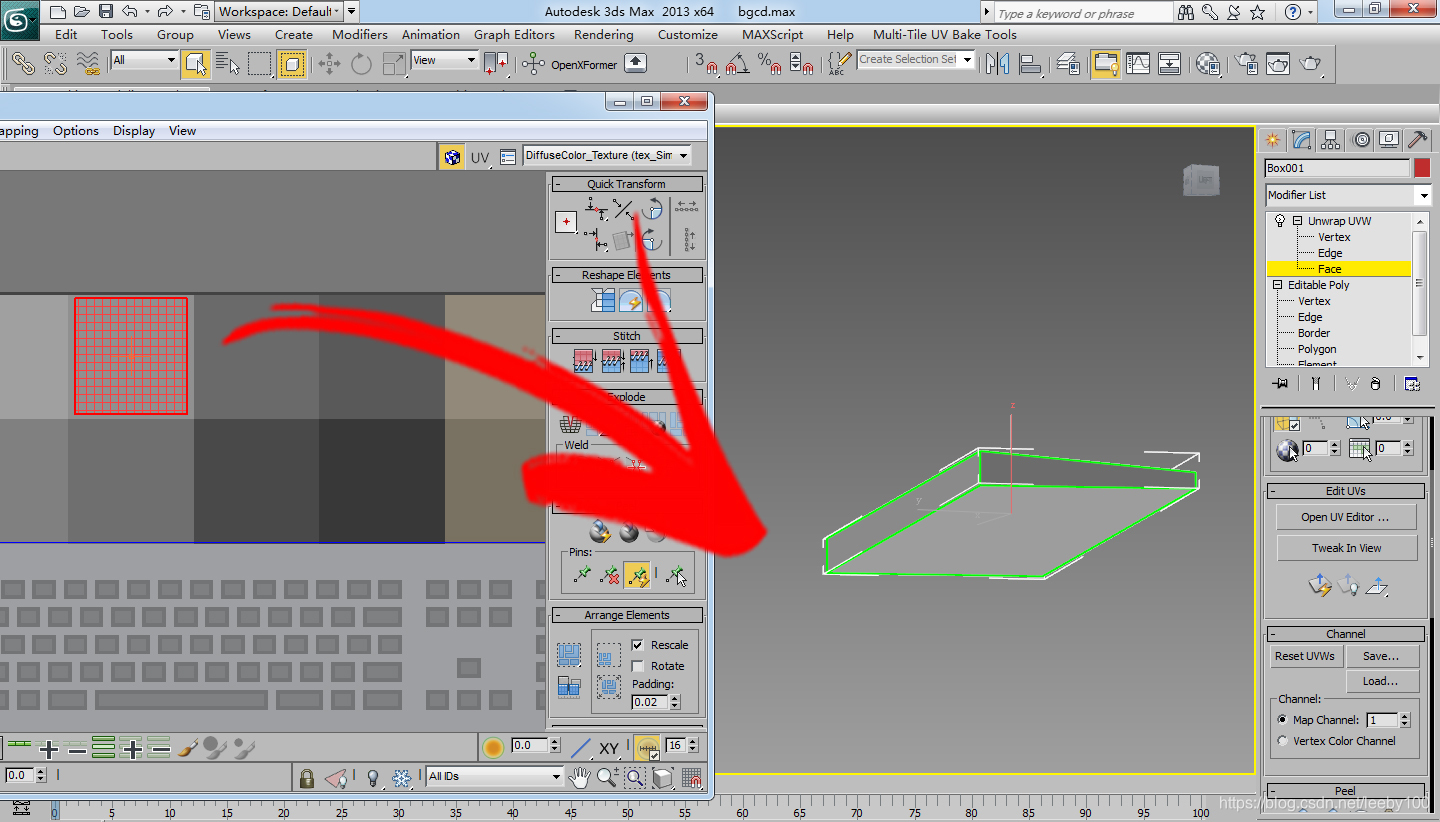Open the Display command panel tab
The width and height of the screenshot is (1440, 822).
pos(1388,140)
